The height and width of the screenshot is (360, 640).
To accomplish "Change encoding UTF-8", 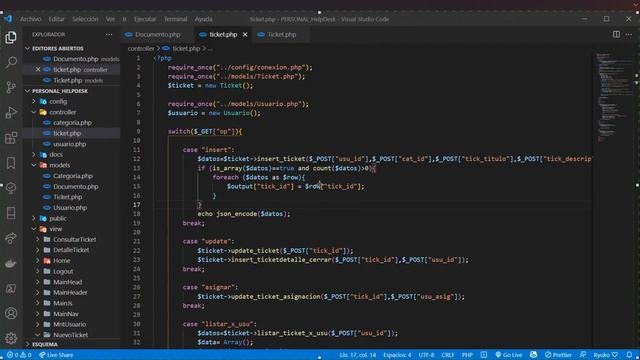I will point(427,355).
